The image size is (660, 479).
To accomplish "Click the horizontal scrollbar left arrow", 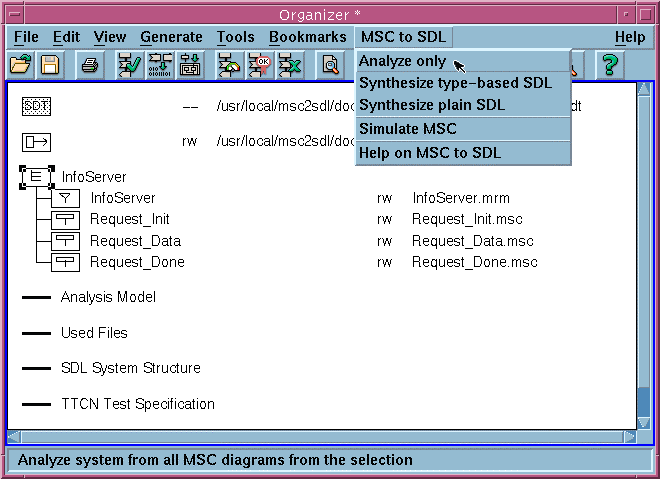I will click(x=14, y=437).
